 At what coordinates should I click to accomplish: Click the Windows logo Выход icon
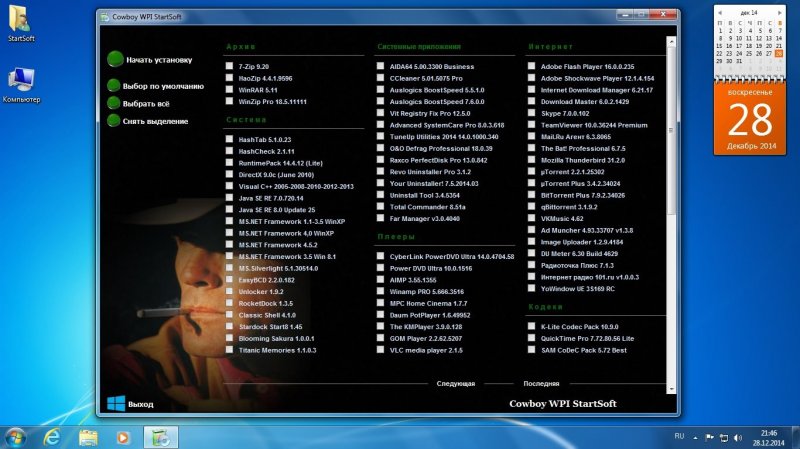116,403
